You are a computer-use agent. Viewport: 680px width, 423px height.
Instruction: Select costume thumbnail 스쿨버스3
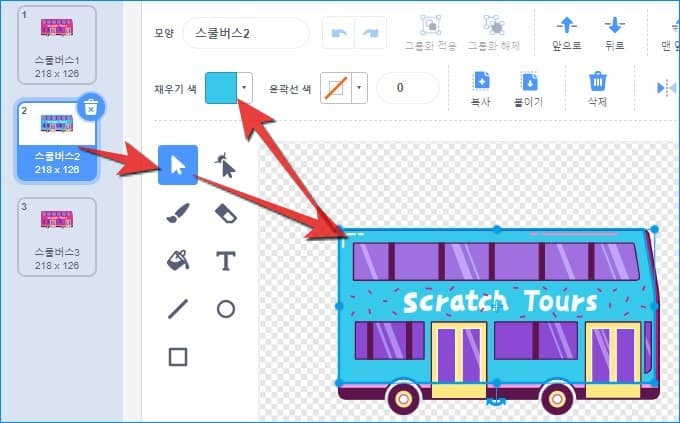click(57, 237)
